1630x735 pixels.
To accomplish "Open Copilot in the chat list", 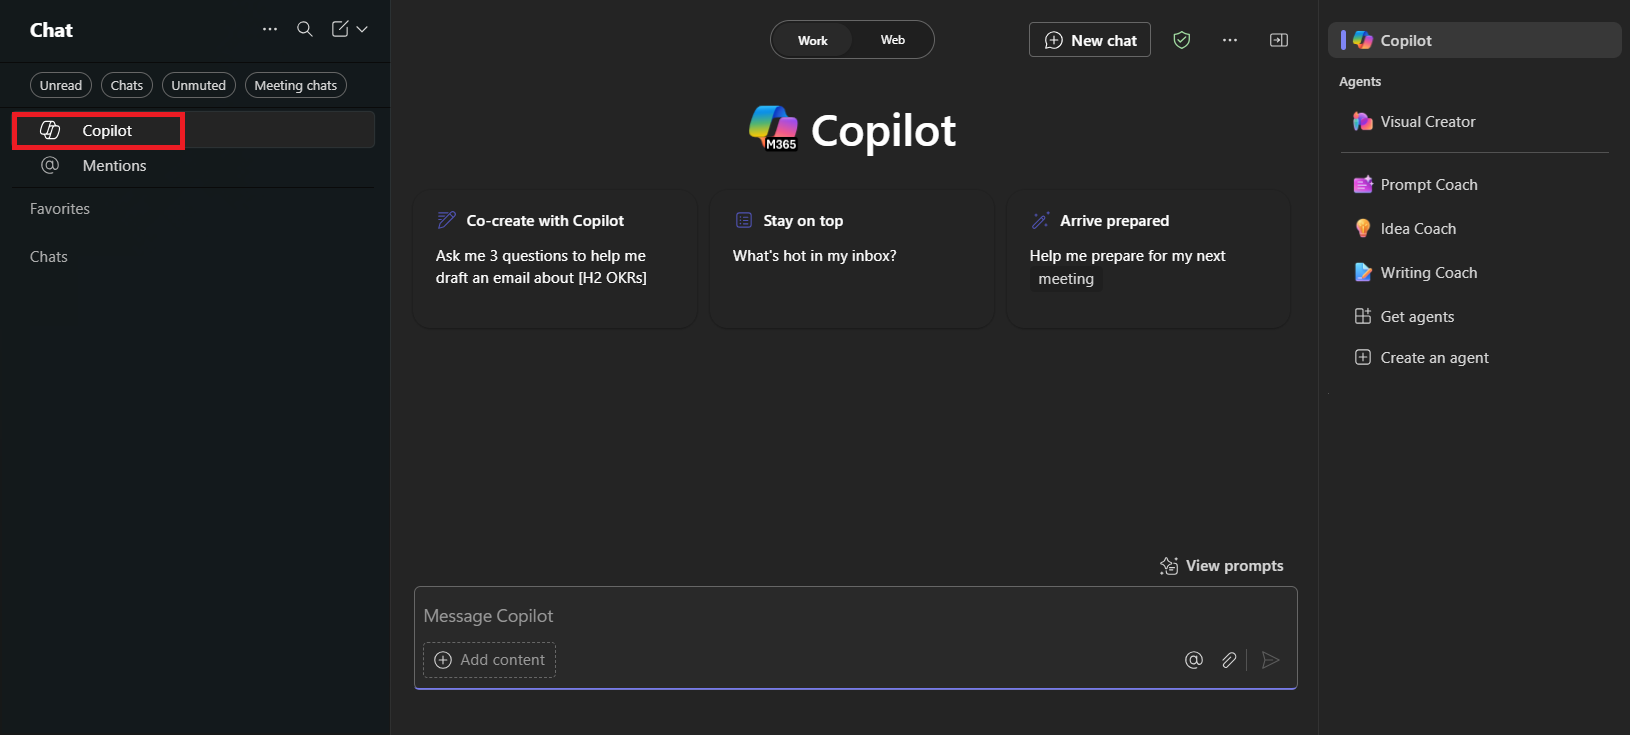I will coord(194,130).
